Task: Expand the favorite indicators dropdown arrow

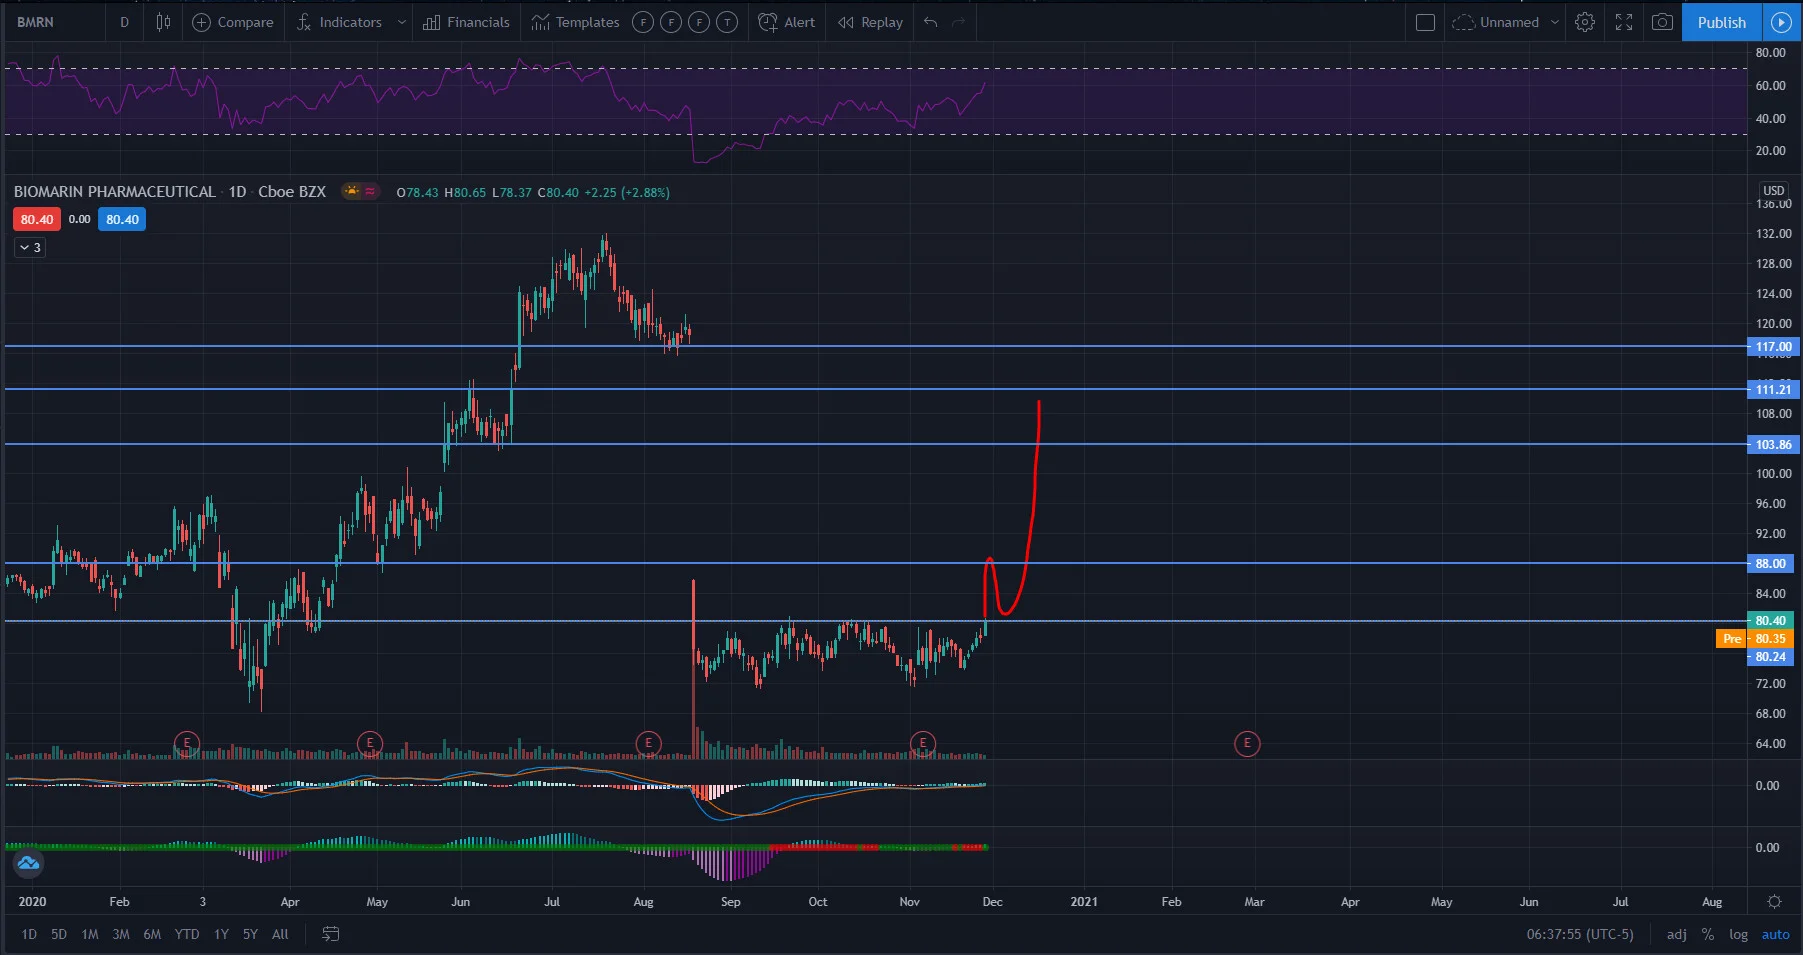Action: point(402,22)
